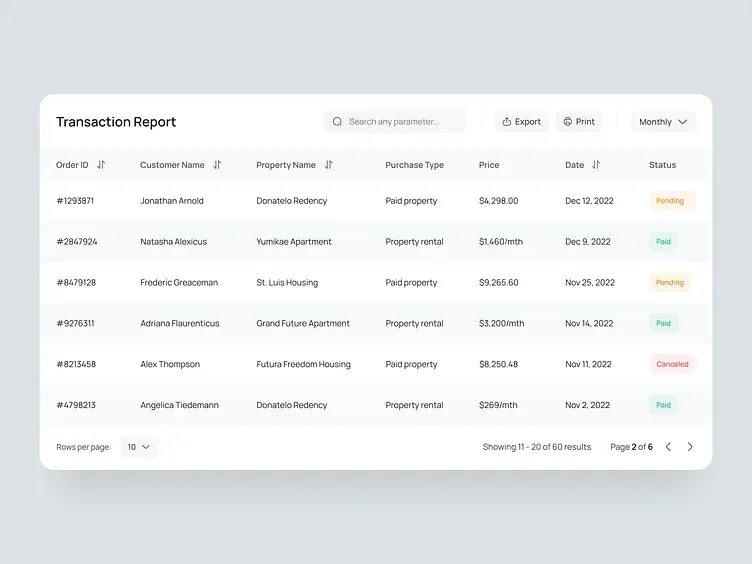Screen dimensions: 752x564
Task: Click Futura Freedom Housing property
Action: (x=303, y=364)
